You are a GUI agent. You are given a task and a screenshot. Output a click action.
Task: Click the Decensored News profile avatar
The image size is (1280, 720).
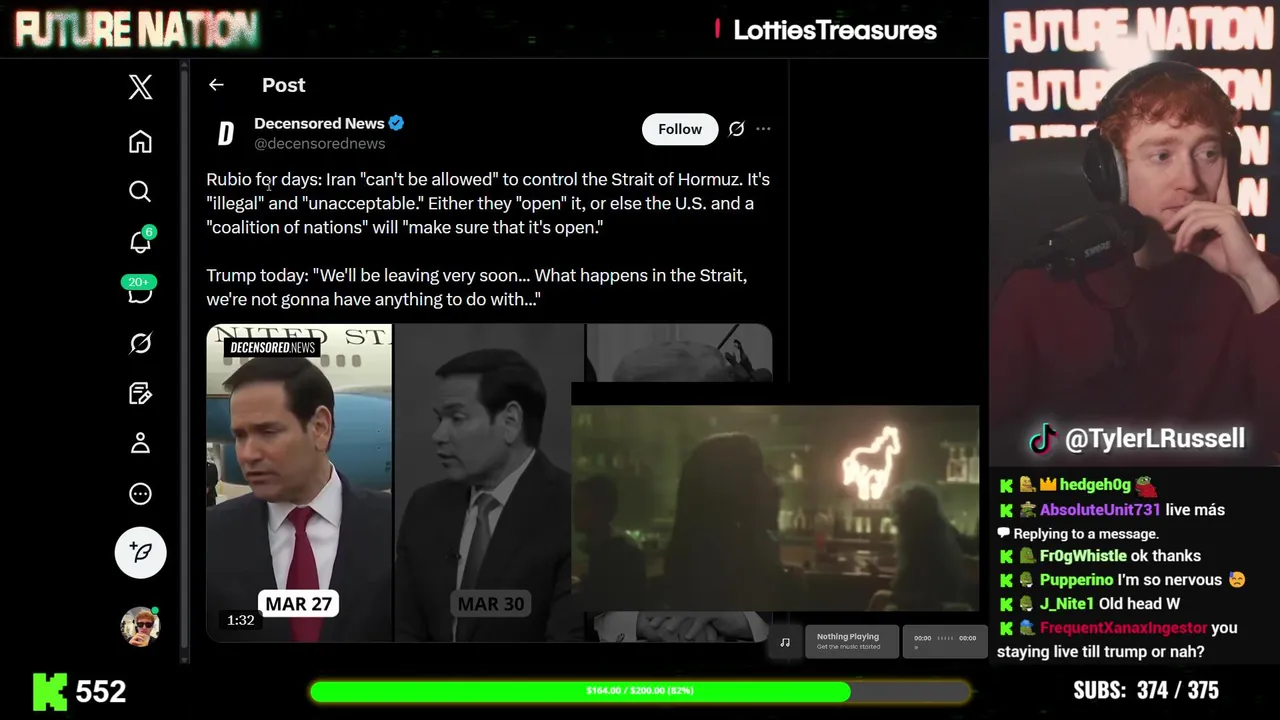coord(226,133)
